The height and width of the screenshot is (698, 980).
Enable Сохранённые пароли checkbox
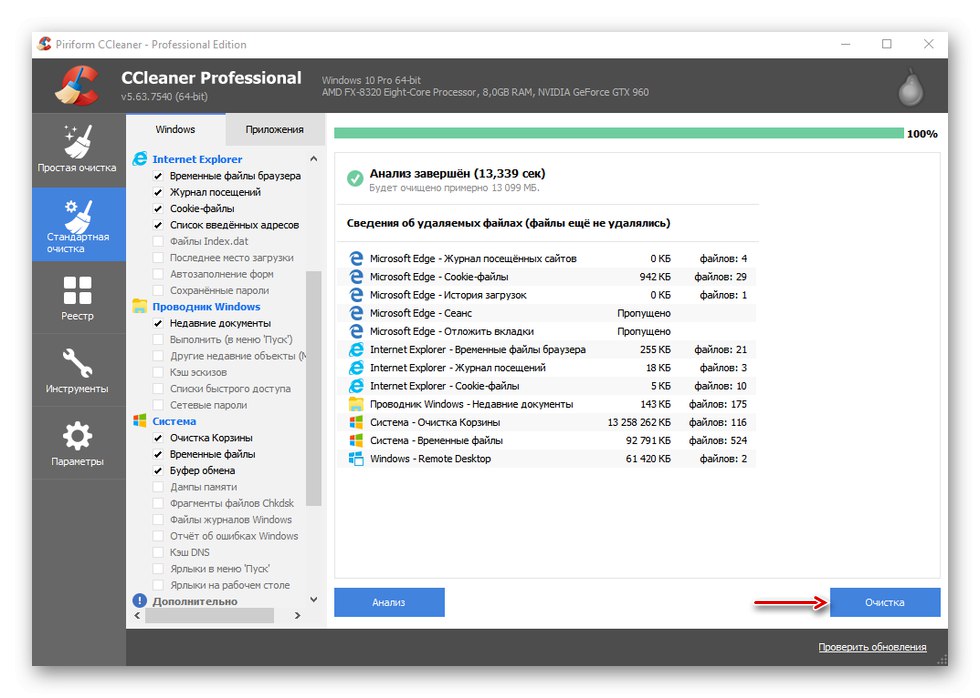[158, 290]
